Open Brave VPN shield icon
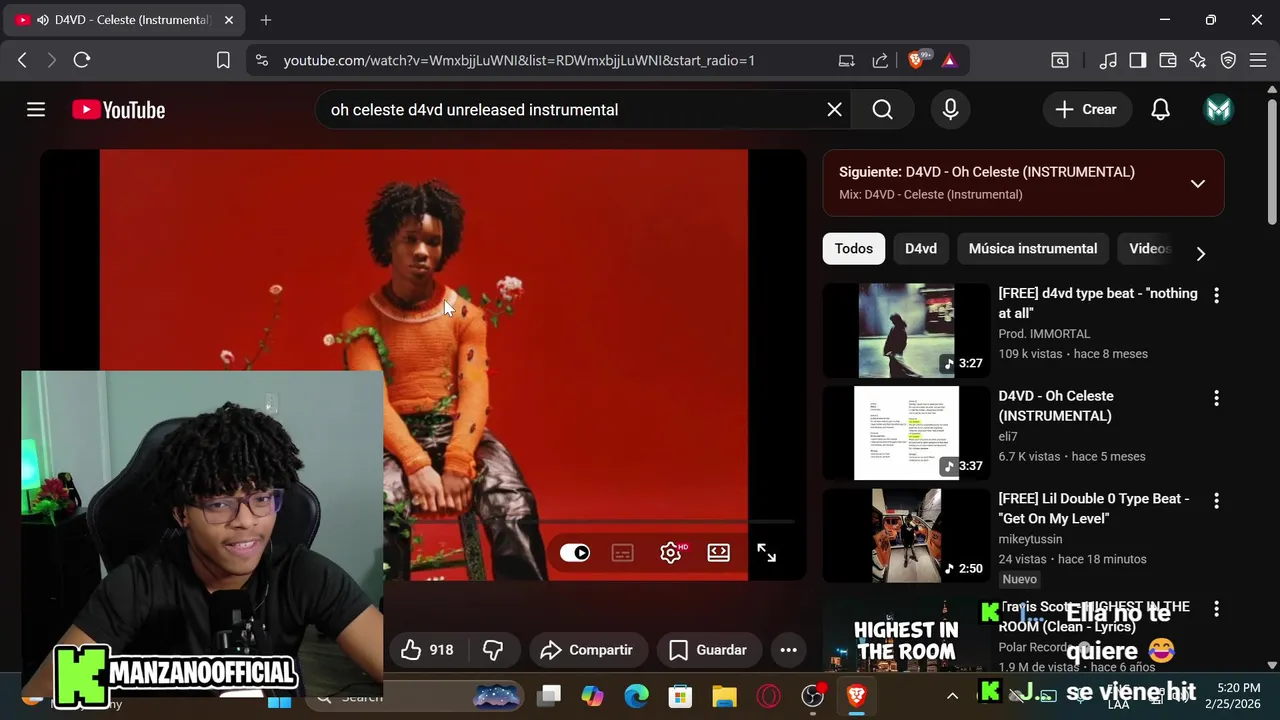Viewport: 1280px width, 720px height. 1228,60
